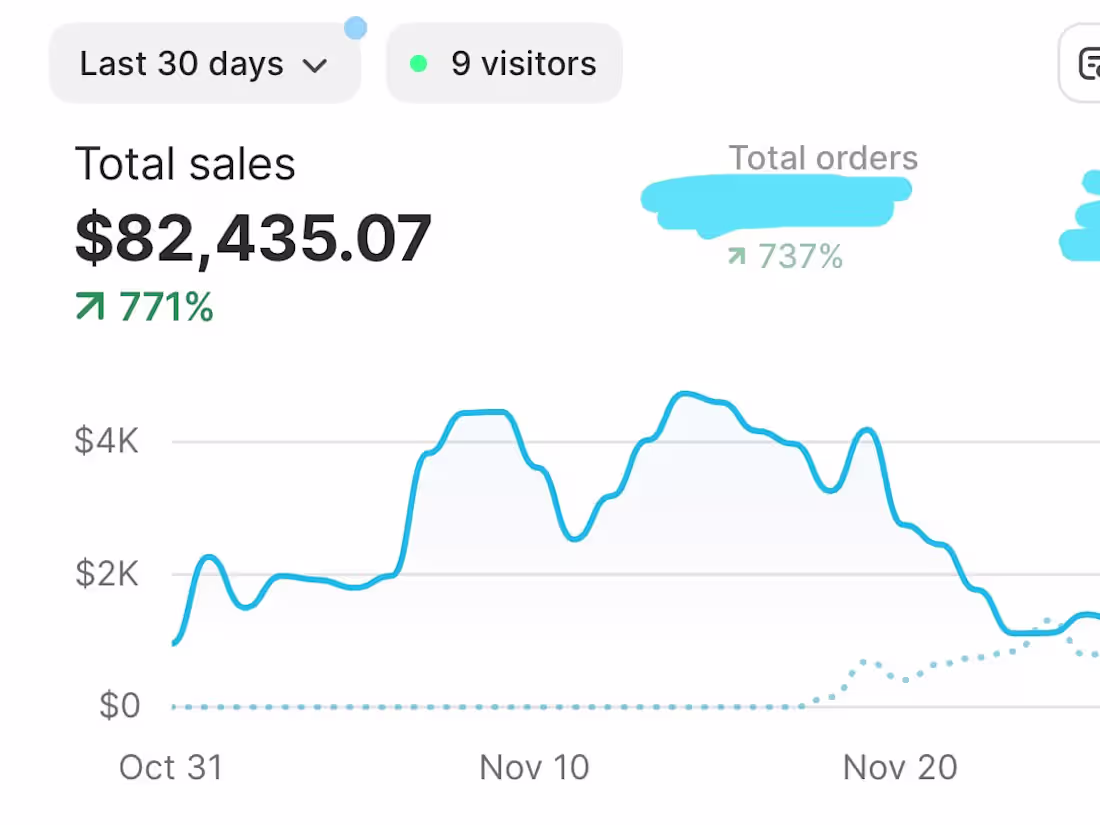Click the 771% sales growth percentage
This screenshot has width=1100, height=825.
(x=166, y=307)
